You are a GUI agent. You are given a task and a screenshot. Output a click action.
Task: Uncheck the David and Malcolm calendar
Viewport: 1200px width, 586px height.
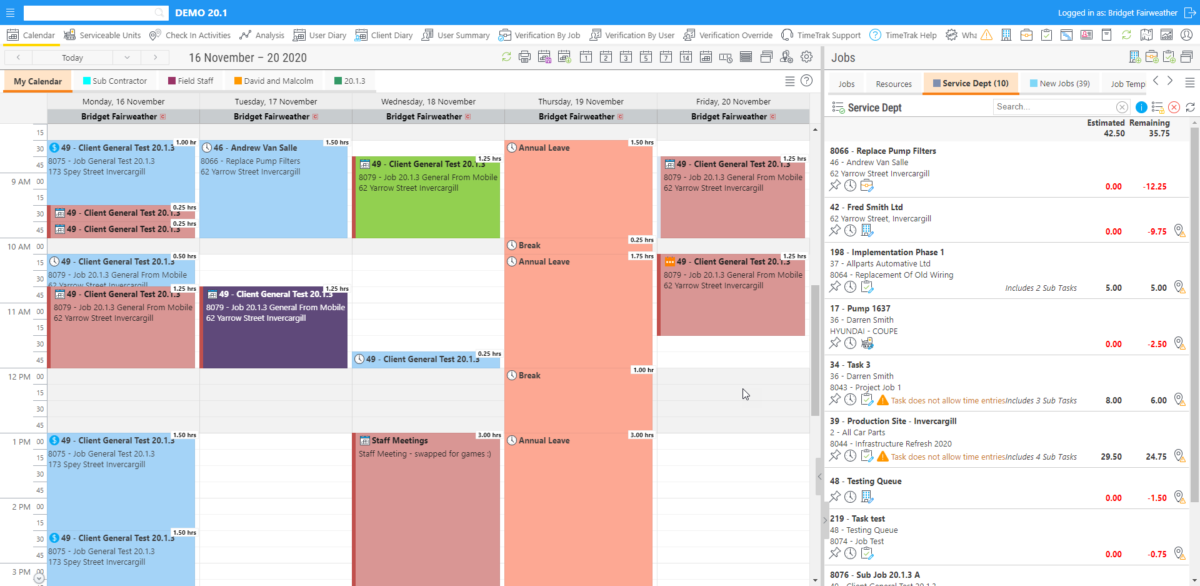pyautogui.click(x=238, y=81)
